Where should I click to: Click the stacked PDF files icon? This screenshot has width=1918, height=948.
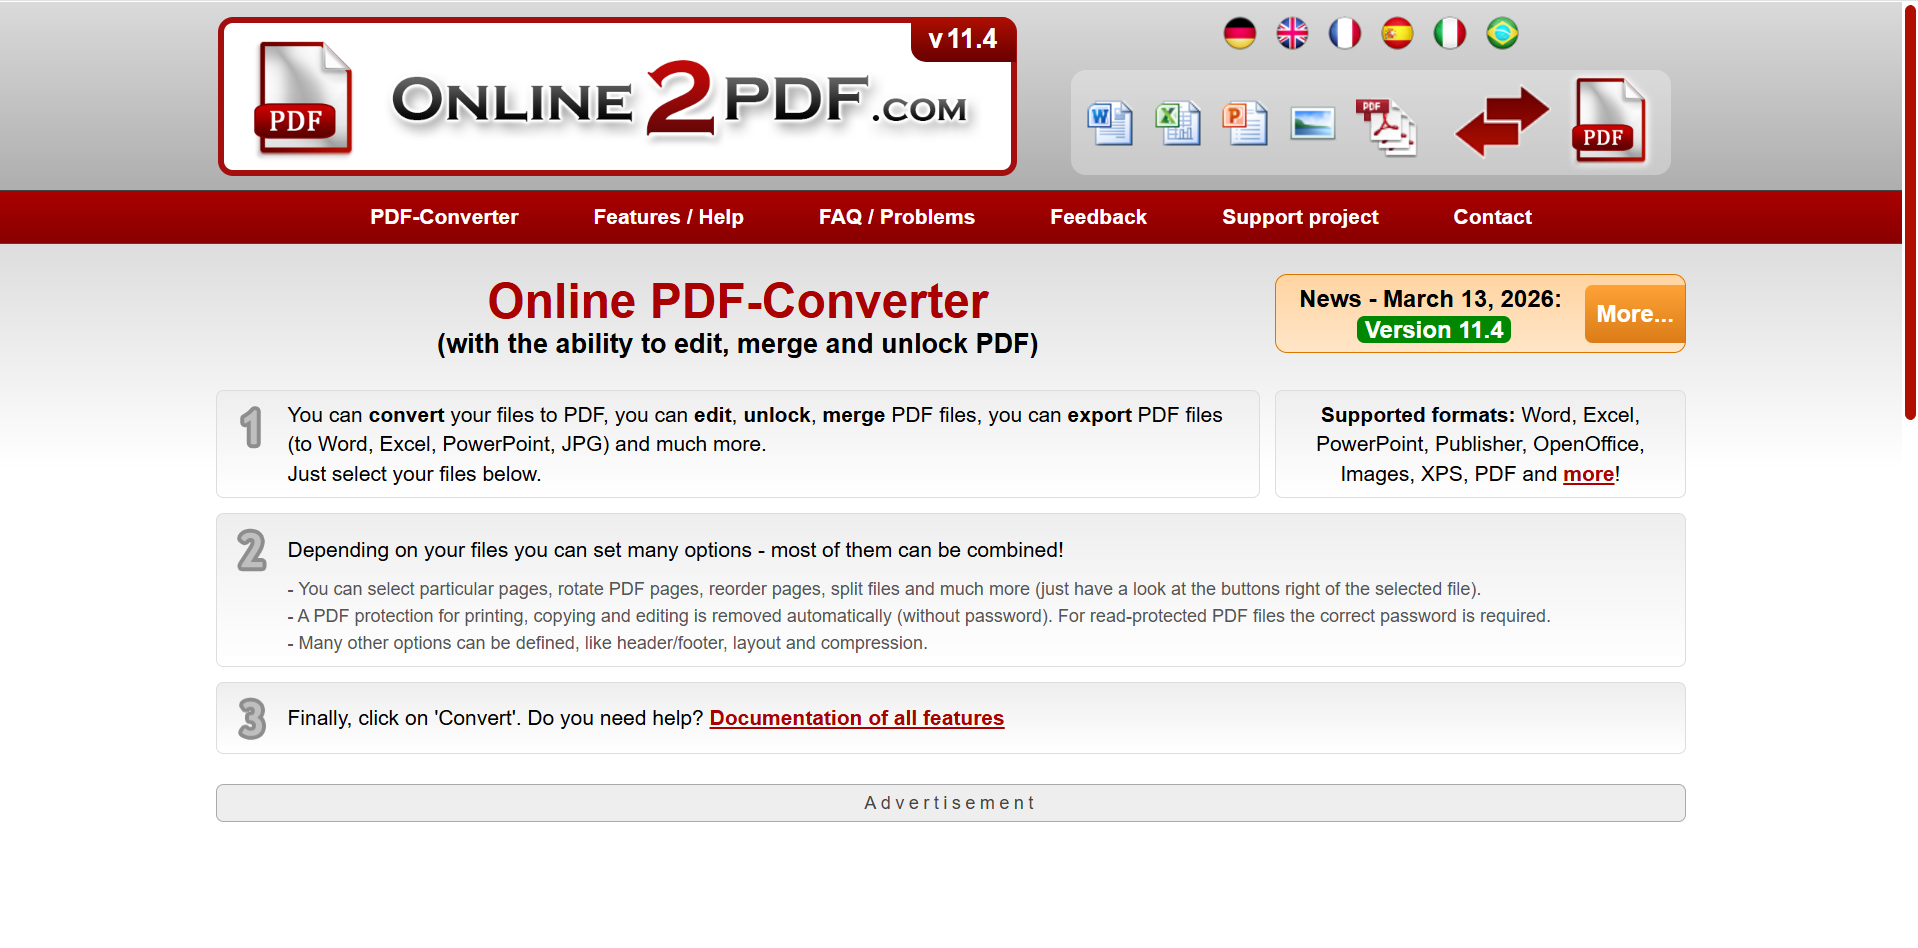click(1386, 126)
